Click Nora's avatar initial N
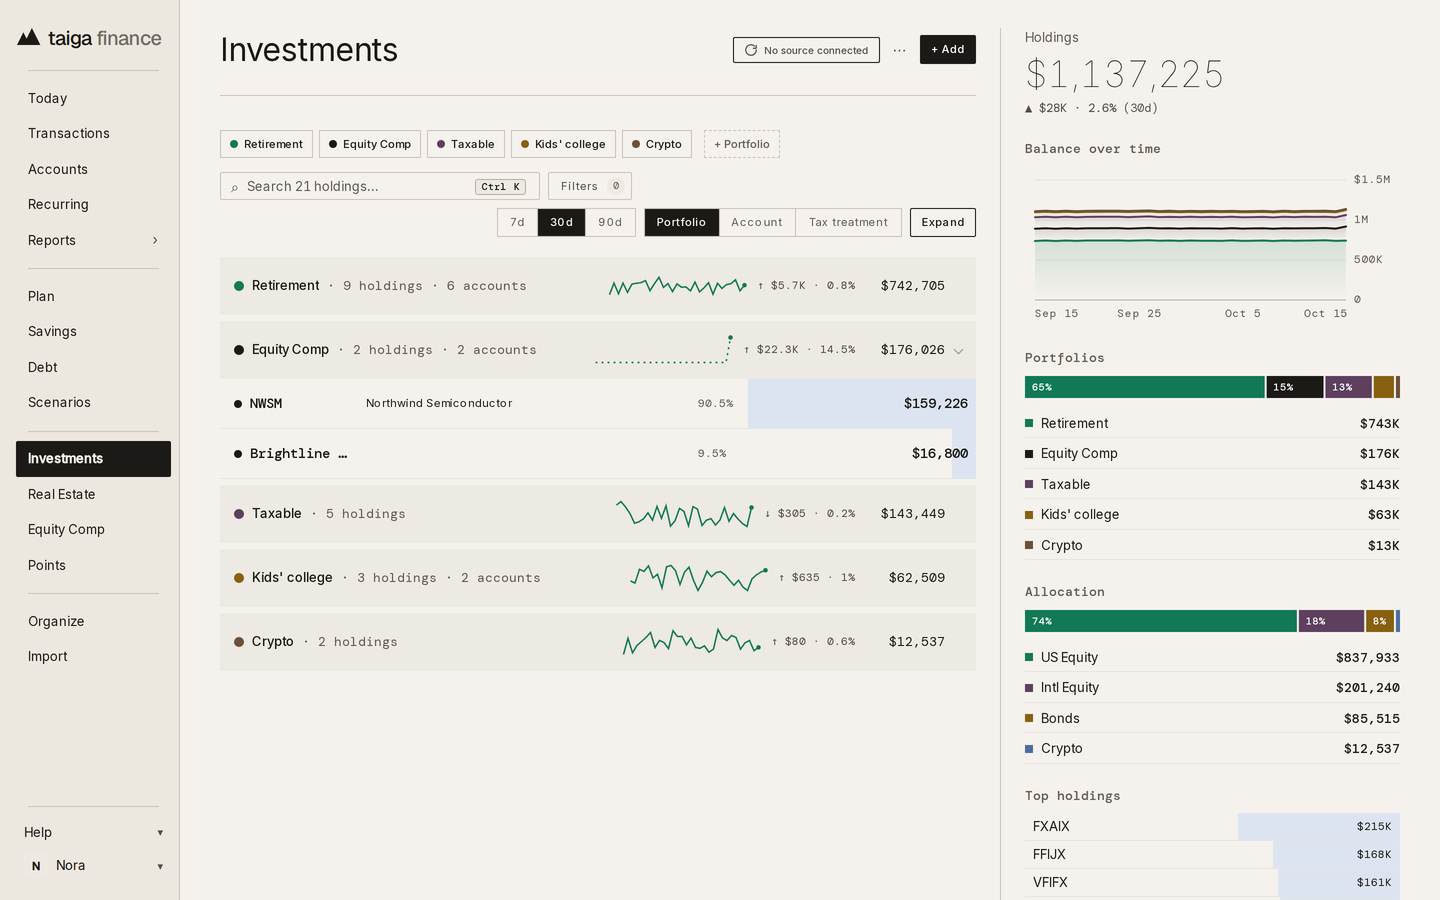1440x900 pixels. coord(36,866)
